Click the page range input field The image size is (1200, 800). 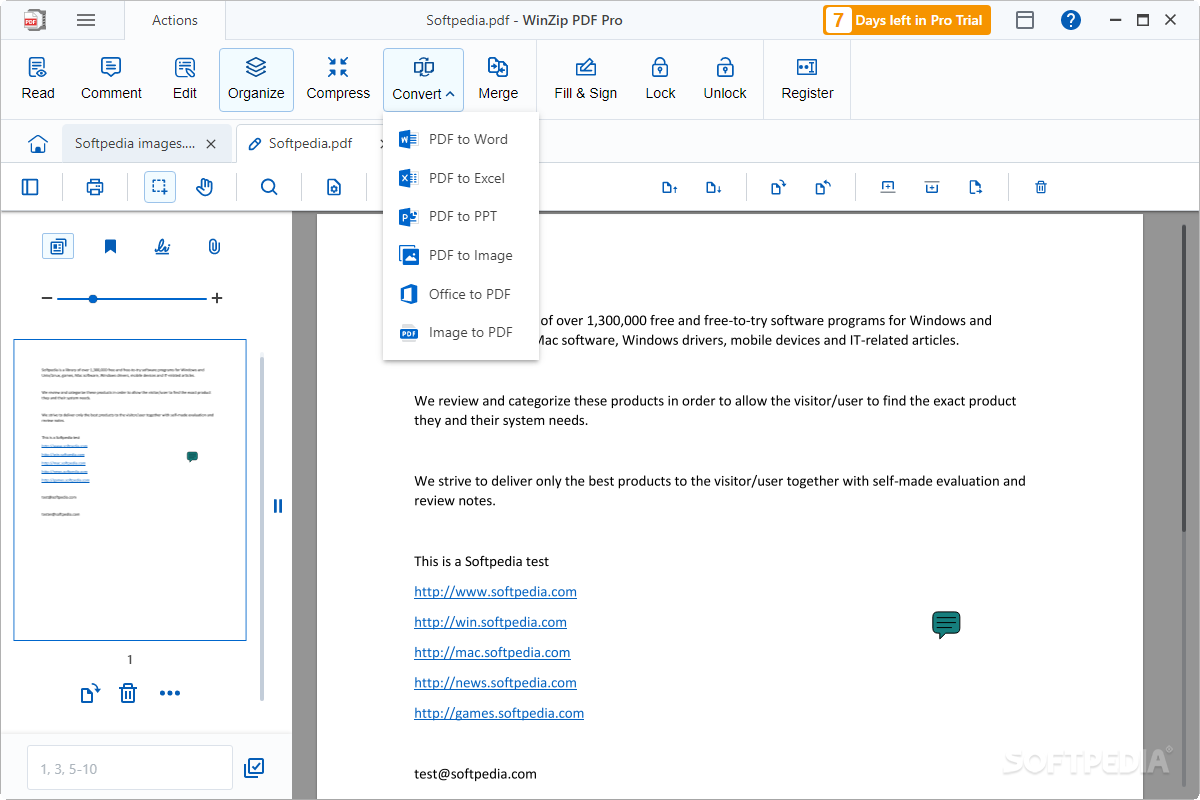(130, 769)
